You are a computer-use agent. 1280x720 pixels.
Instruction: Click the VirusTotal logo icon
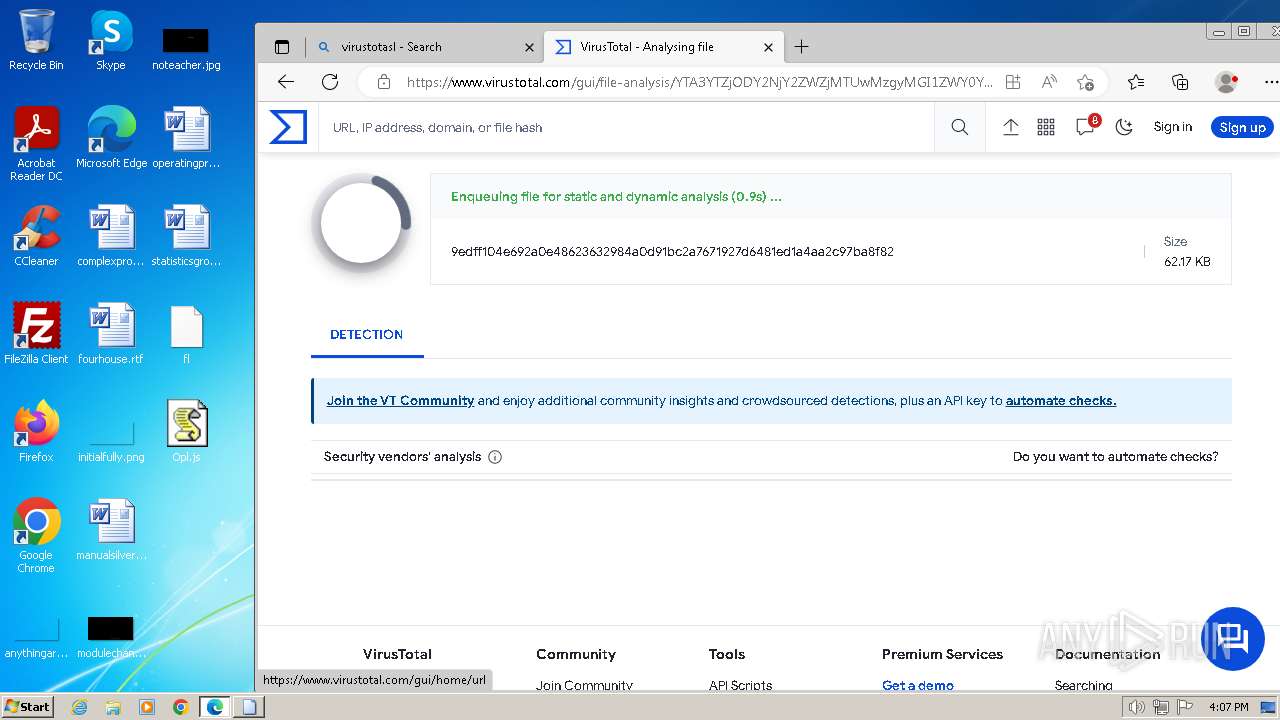[288, 127]
